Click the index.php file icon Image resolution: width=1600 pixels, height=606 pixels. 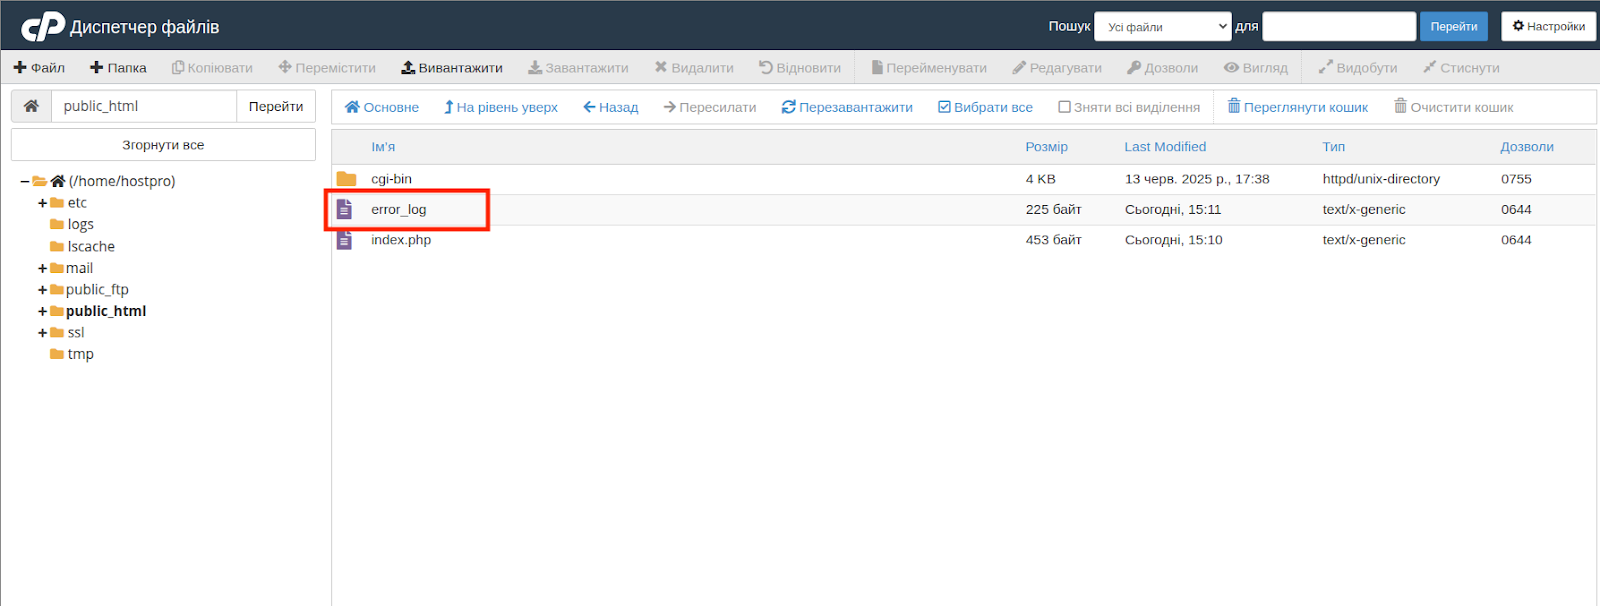tap(344, 240)
